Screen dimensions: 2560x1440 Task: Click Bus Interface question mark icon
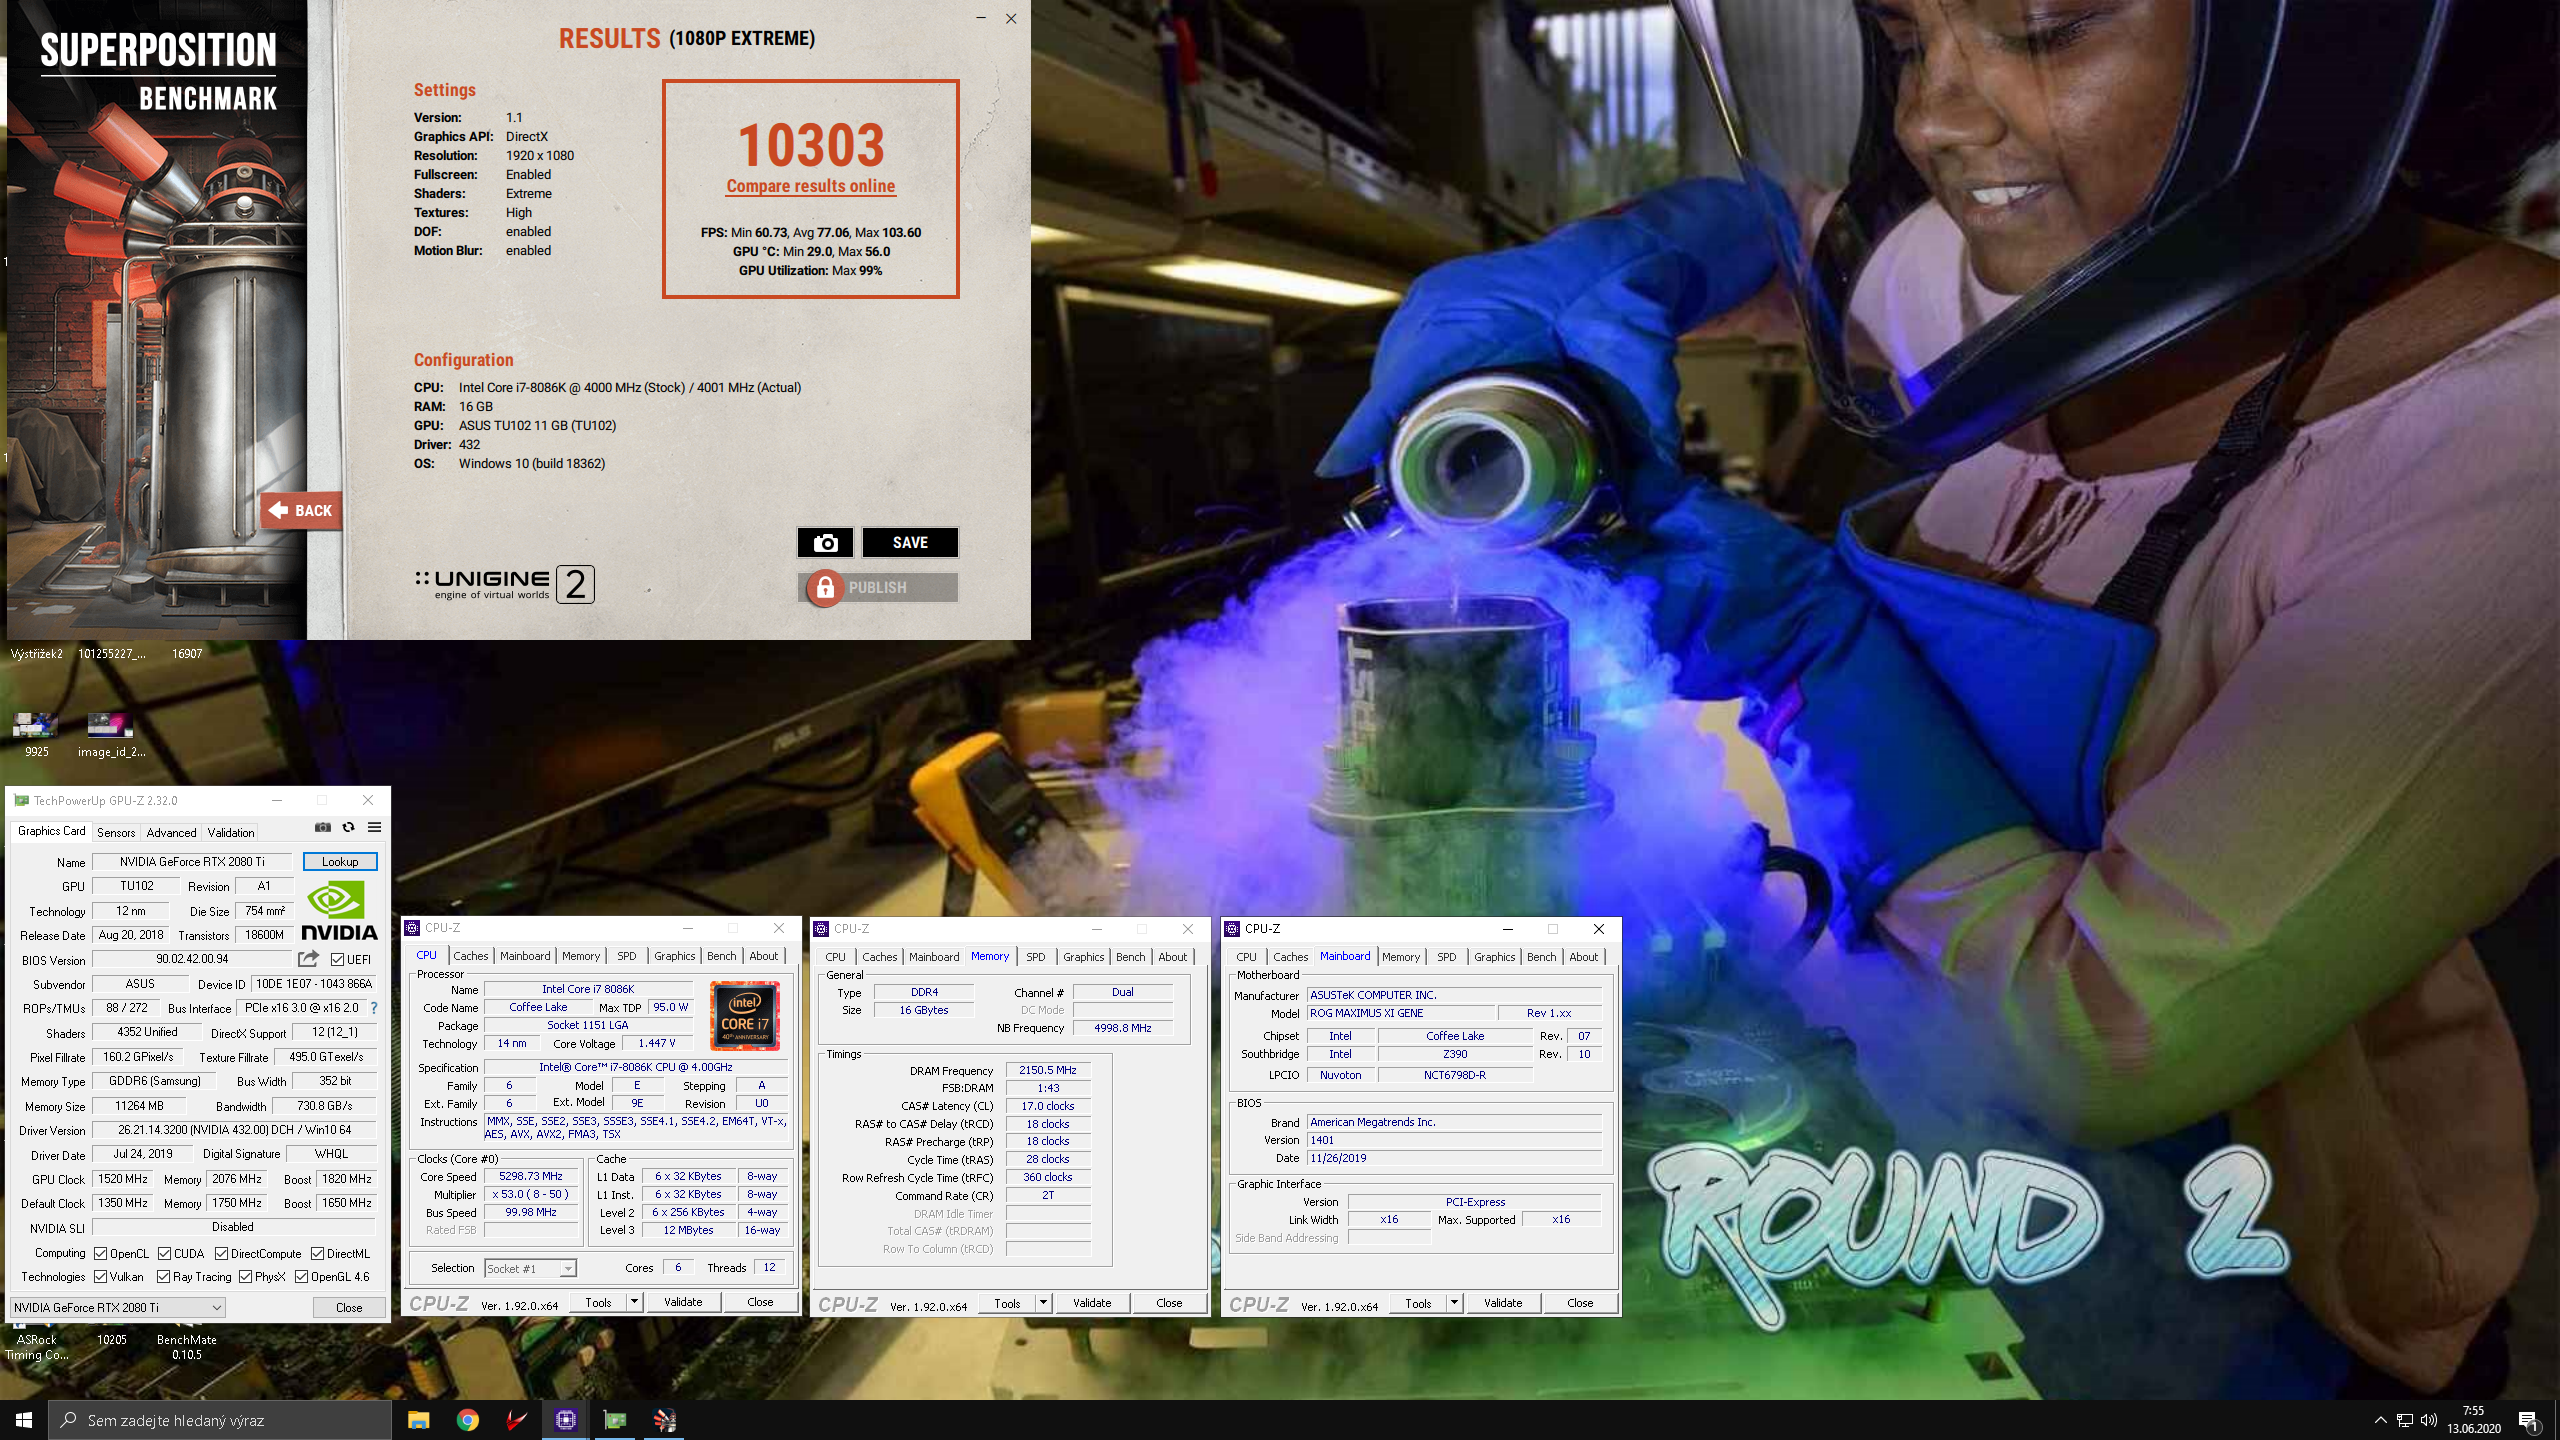tap(374, 1008)
